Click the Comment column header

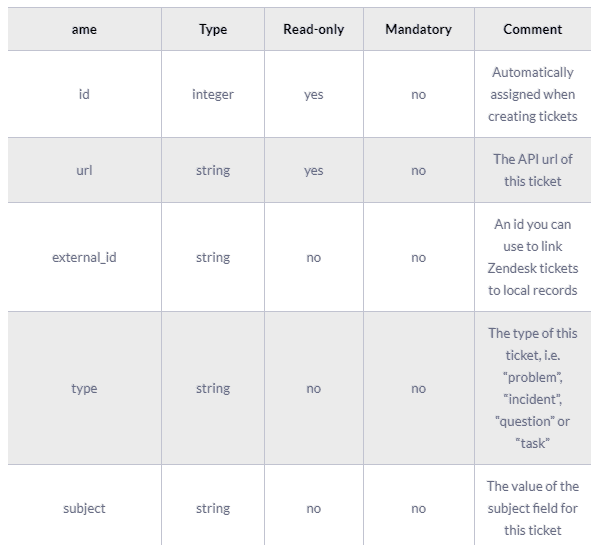(533, 29)
